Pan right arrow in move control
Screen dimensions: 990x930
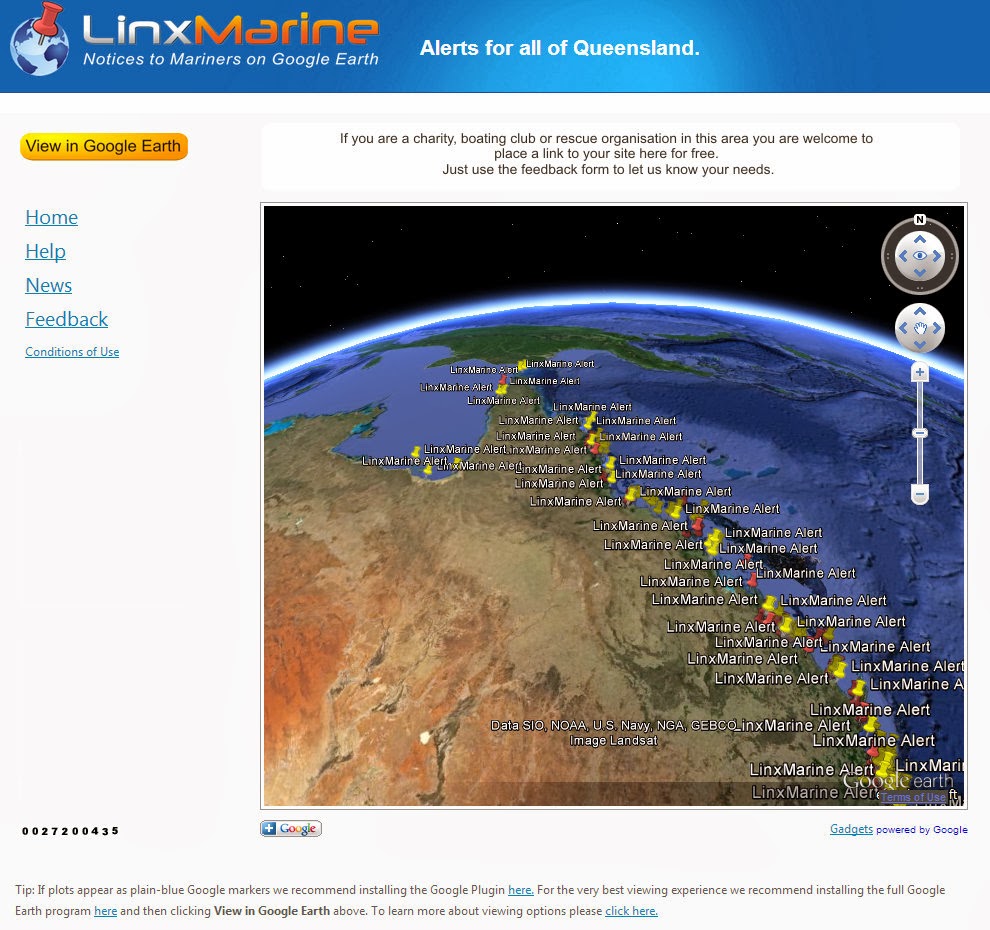point(936,328)
